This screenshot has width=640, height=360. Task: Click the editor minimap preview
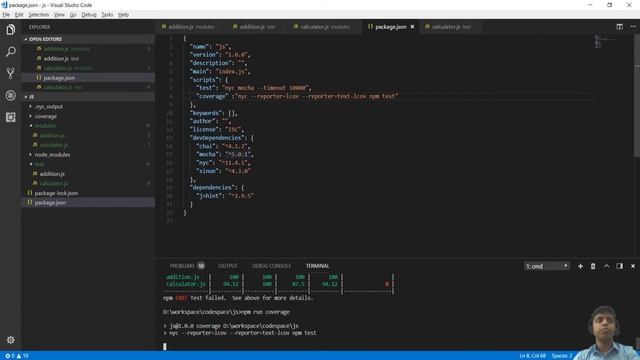606,41
